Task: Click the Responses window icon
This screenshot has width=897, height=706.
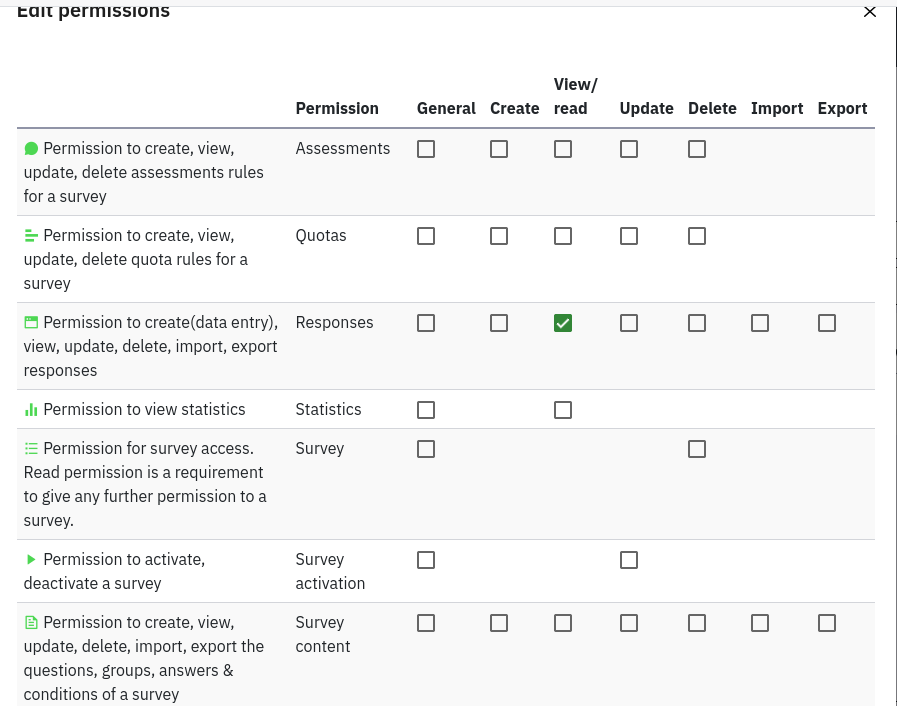Action: point(31,323)
